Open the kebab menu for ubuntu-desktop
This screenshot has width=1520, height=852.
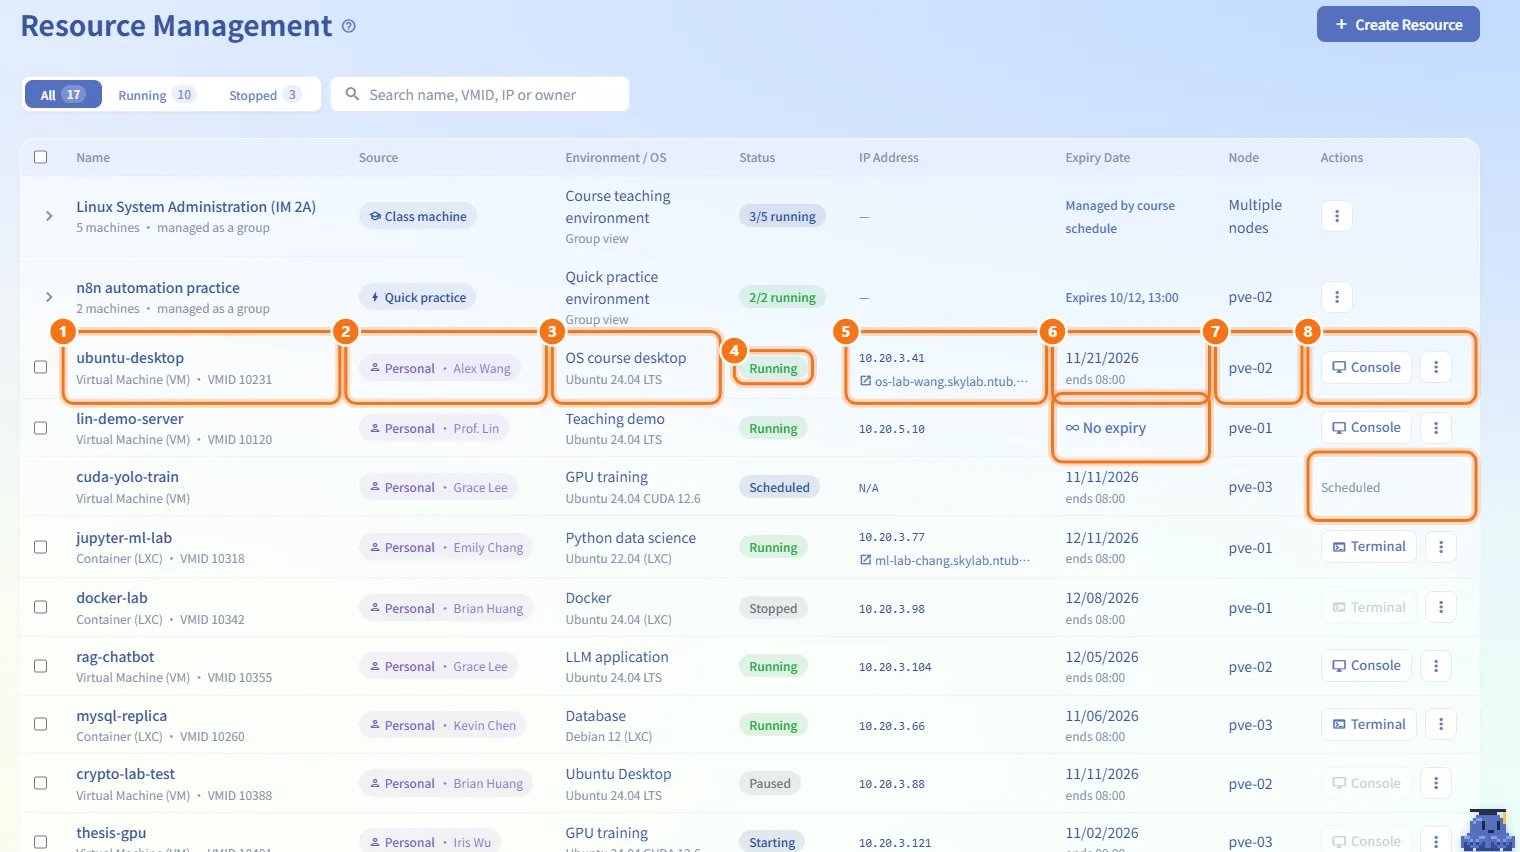click(1436, 367)
